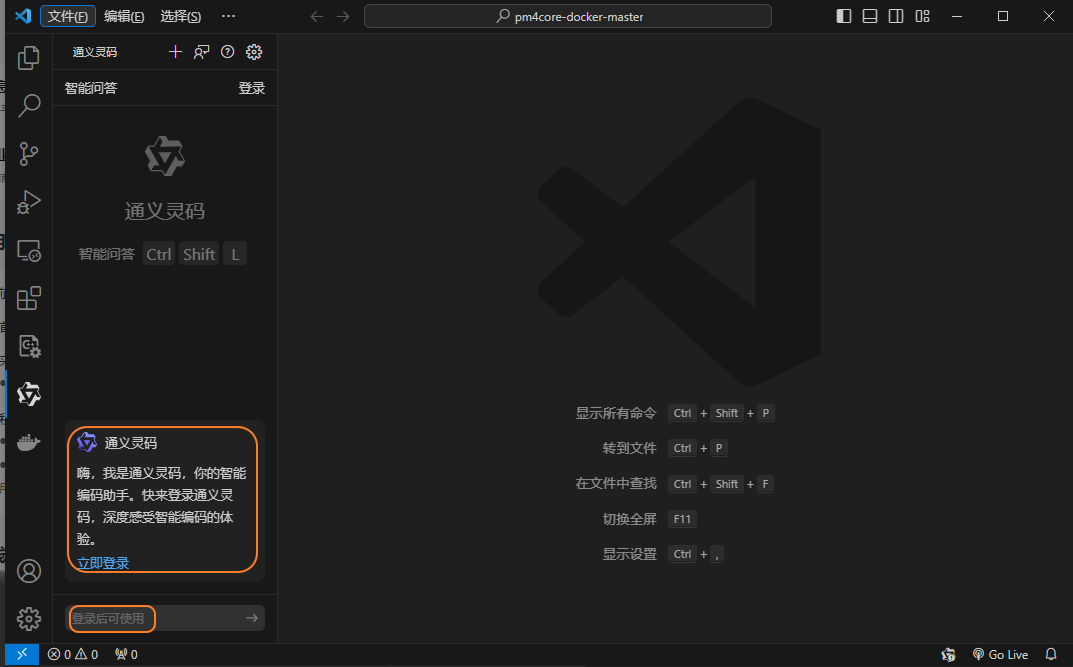Open the Docker view in activity bar
The image size is (1073, 667).
(x=29, y=442)
